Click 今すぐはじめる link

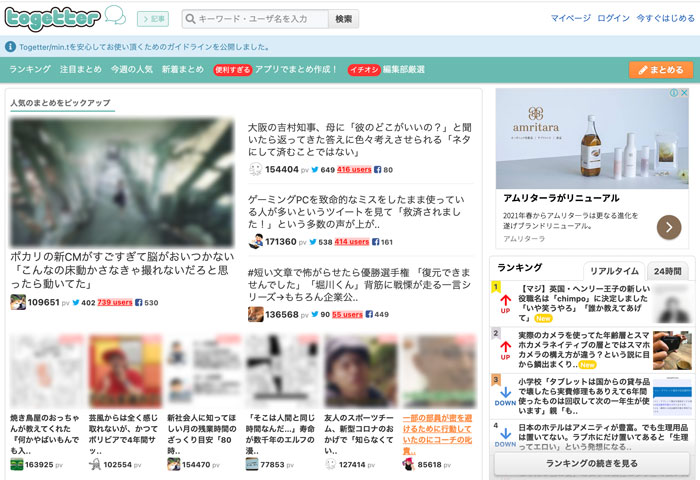click(x=665, y=18)
